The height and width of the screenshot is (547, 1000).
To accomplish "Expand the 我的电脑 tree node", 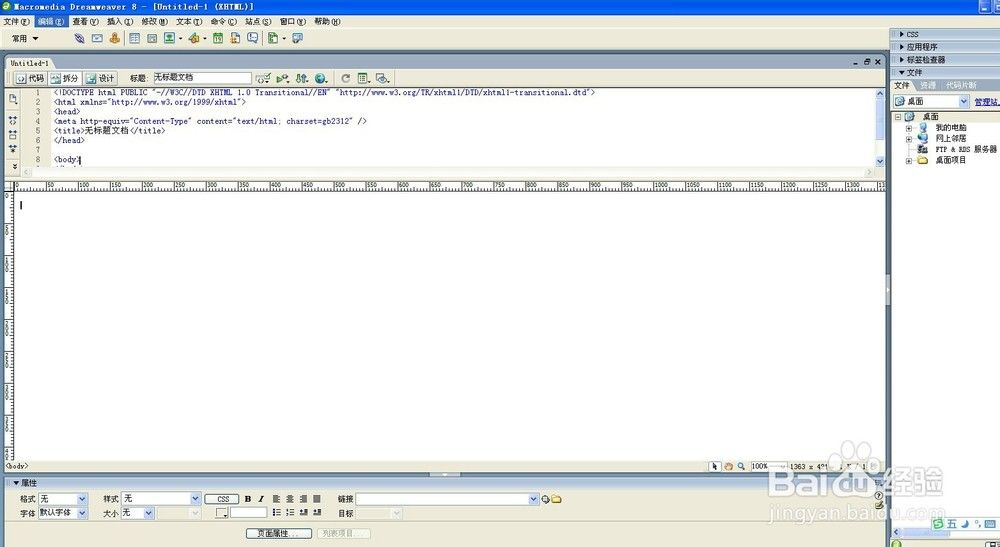I will [909, 128].
